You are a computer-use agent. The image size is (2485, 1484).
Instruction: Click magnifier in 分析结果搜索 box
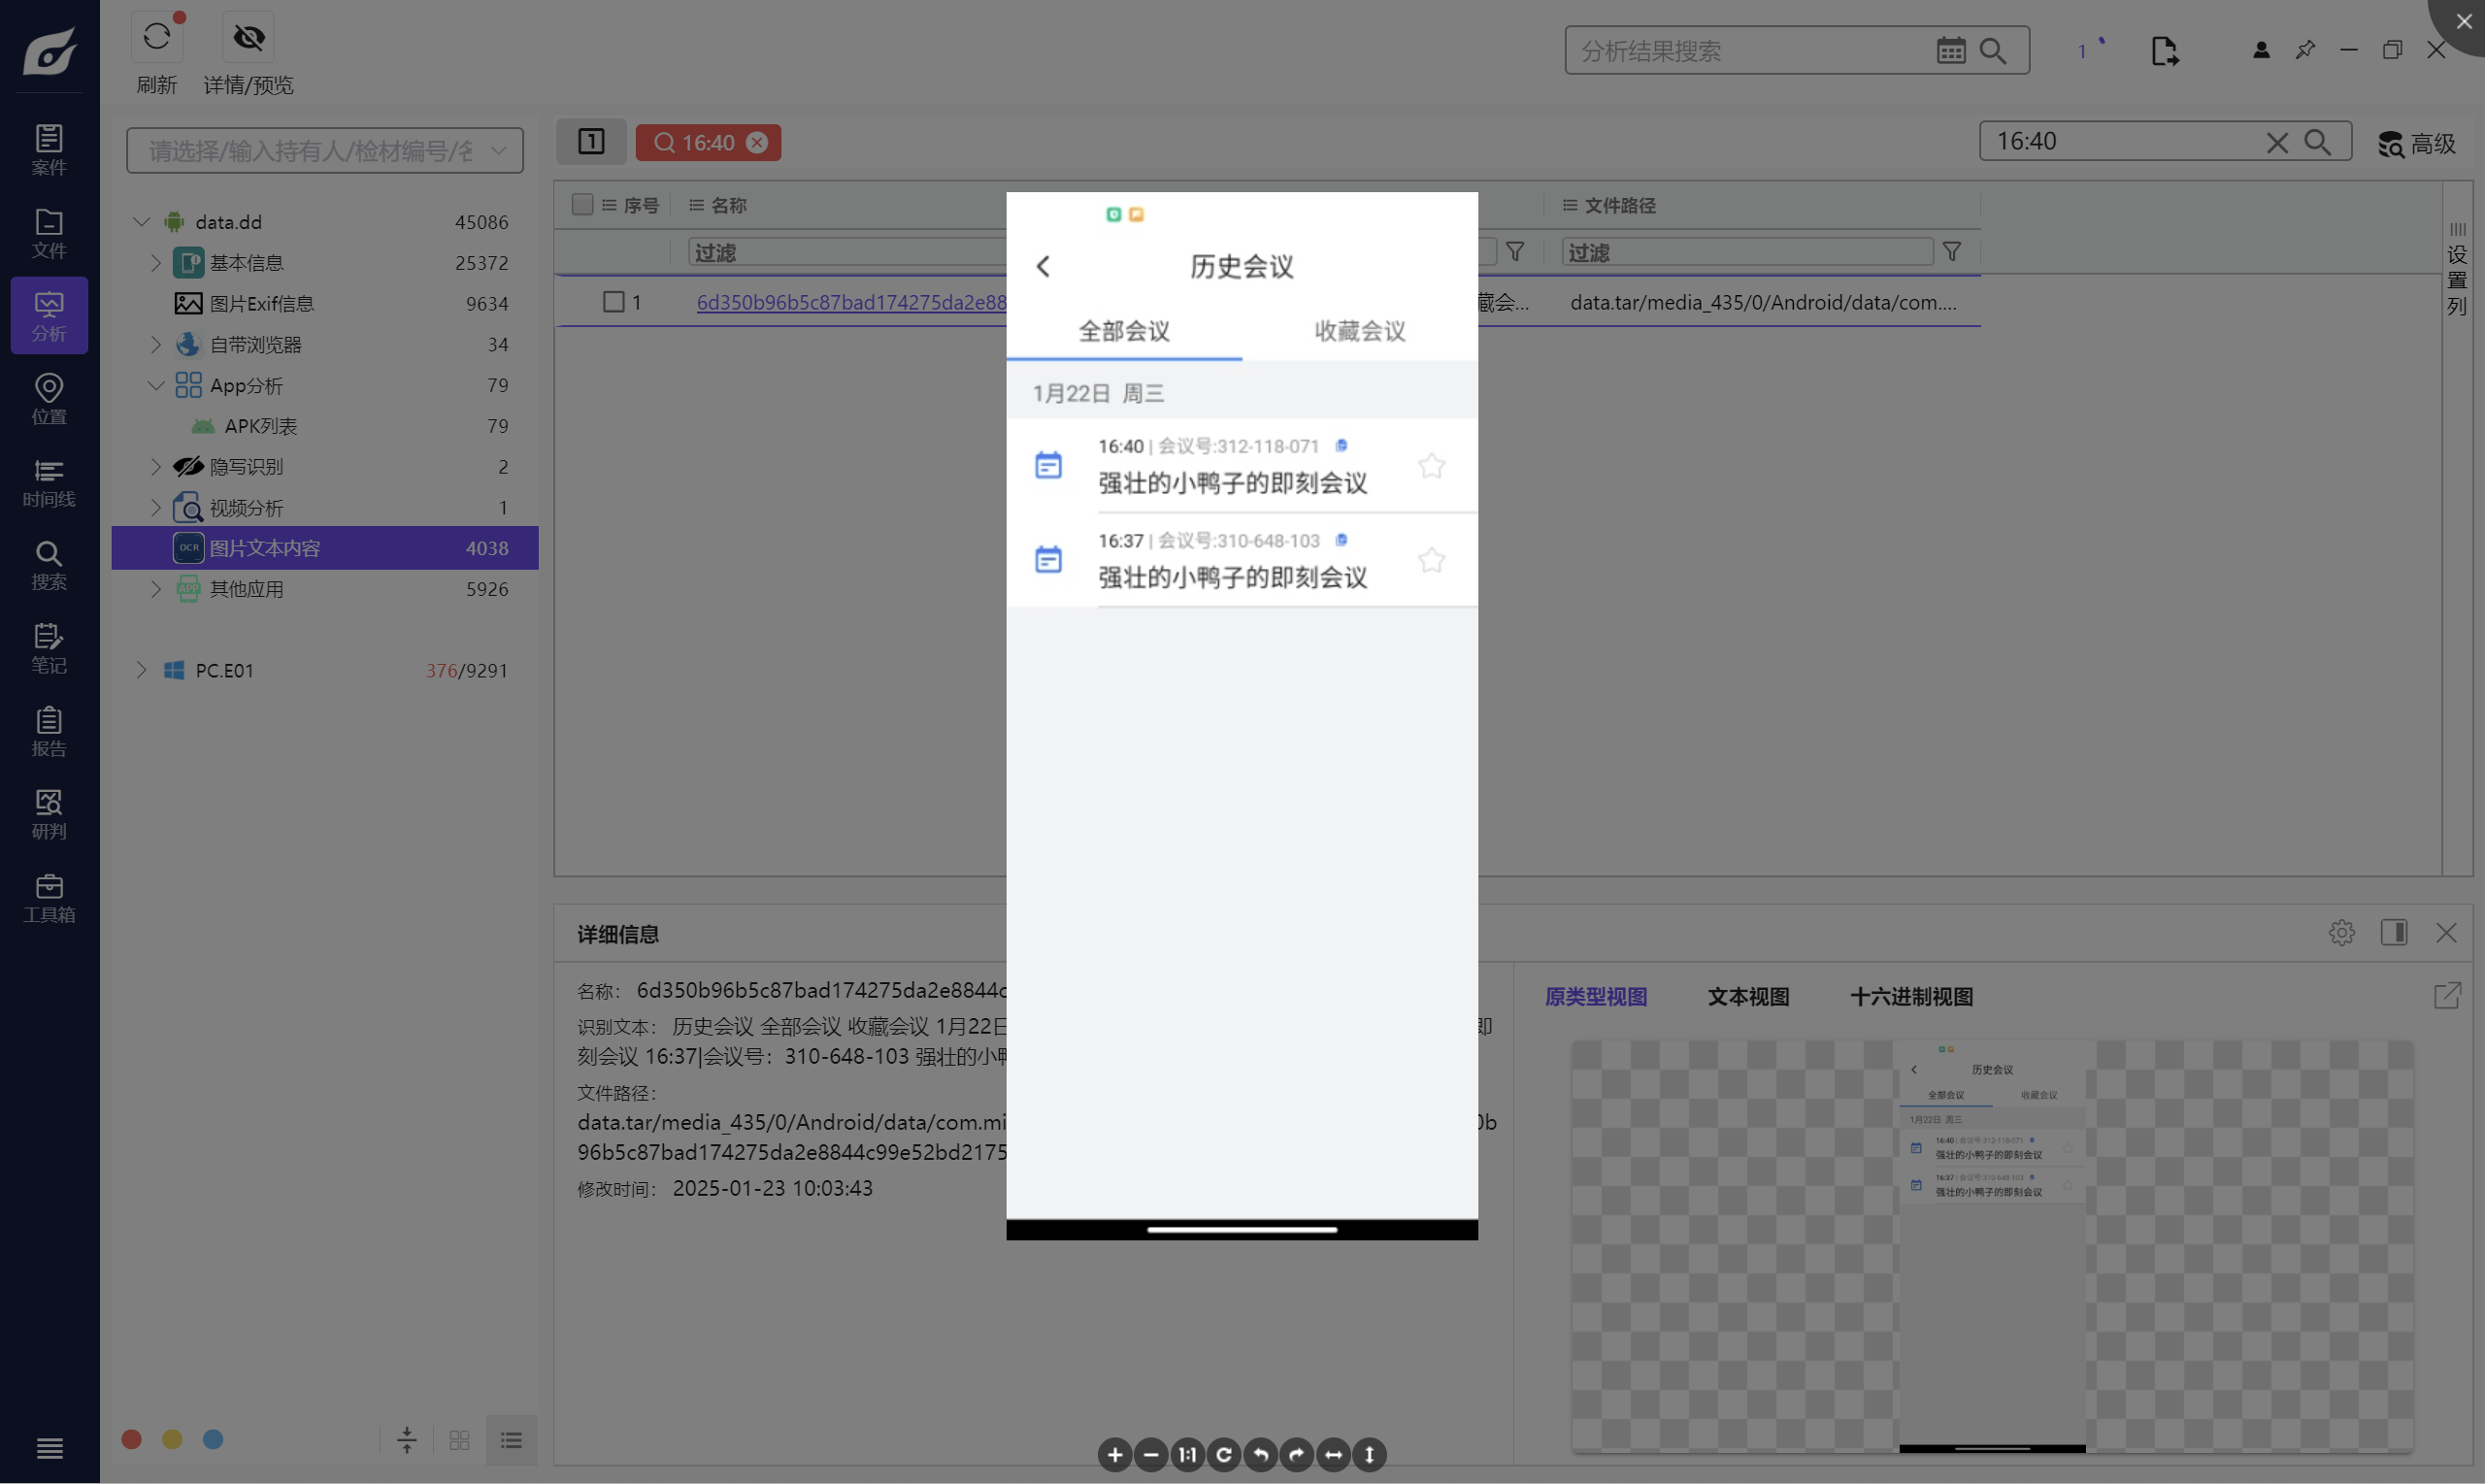click(x=1993, y=50)
